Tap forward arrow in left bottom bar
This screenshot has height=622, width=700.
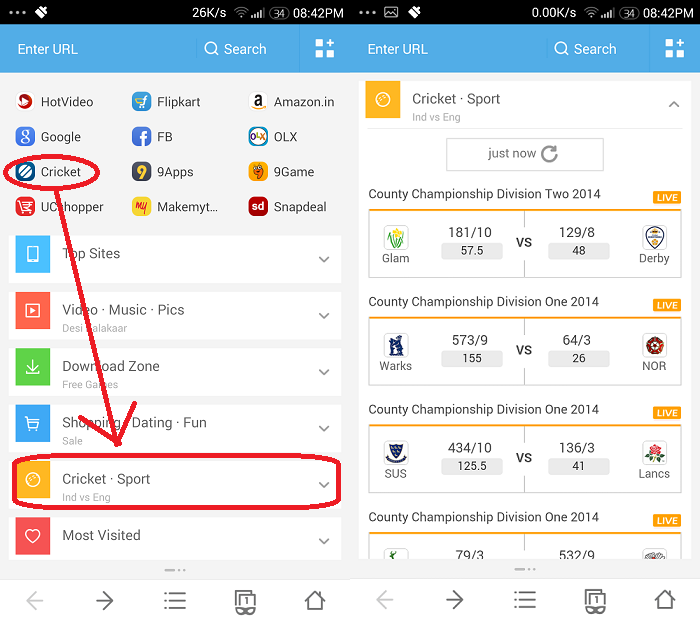click(x=105, y=600)
